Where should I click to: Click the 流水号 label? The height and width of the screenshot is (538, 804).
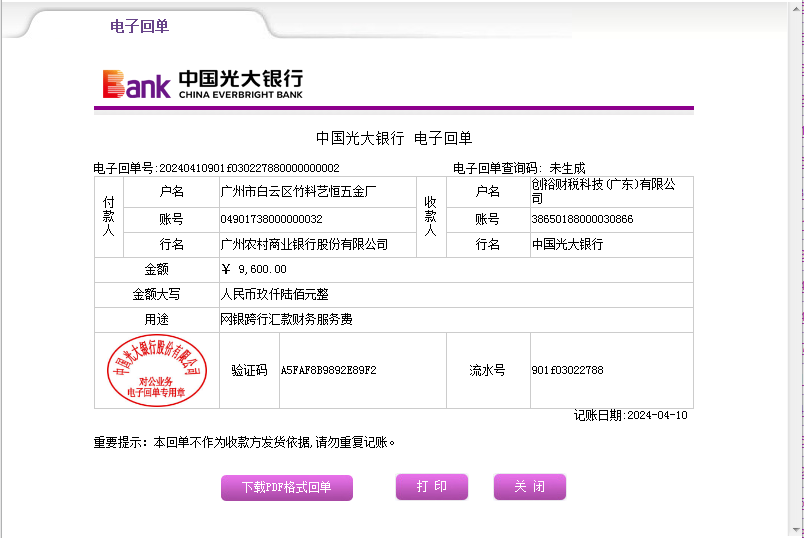[487, 370]
